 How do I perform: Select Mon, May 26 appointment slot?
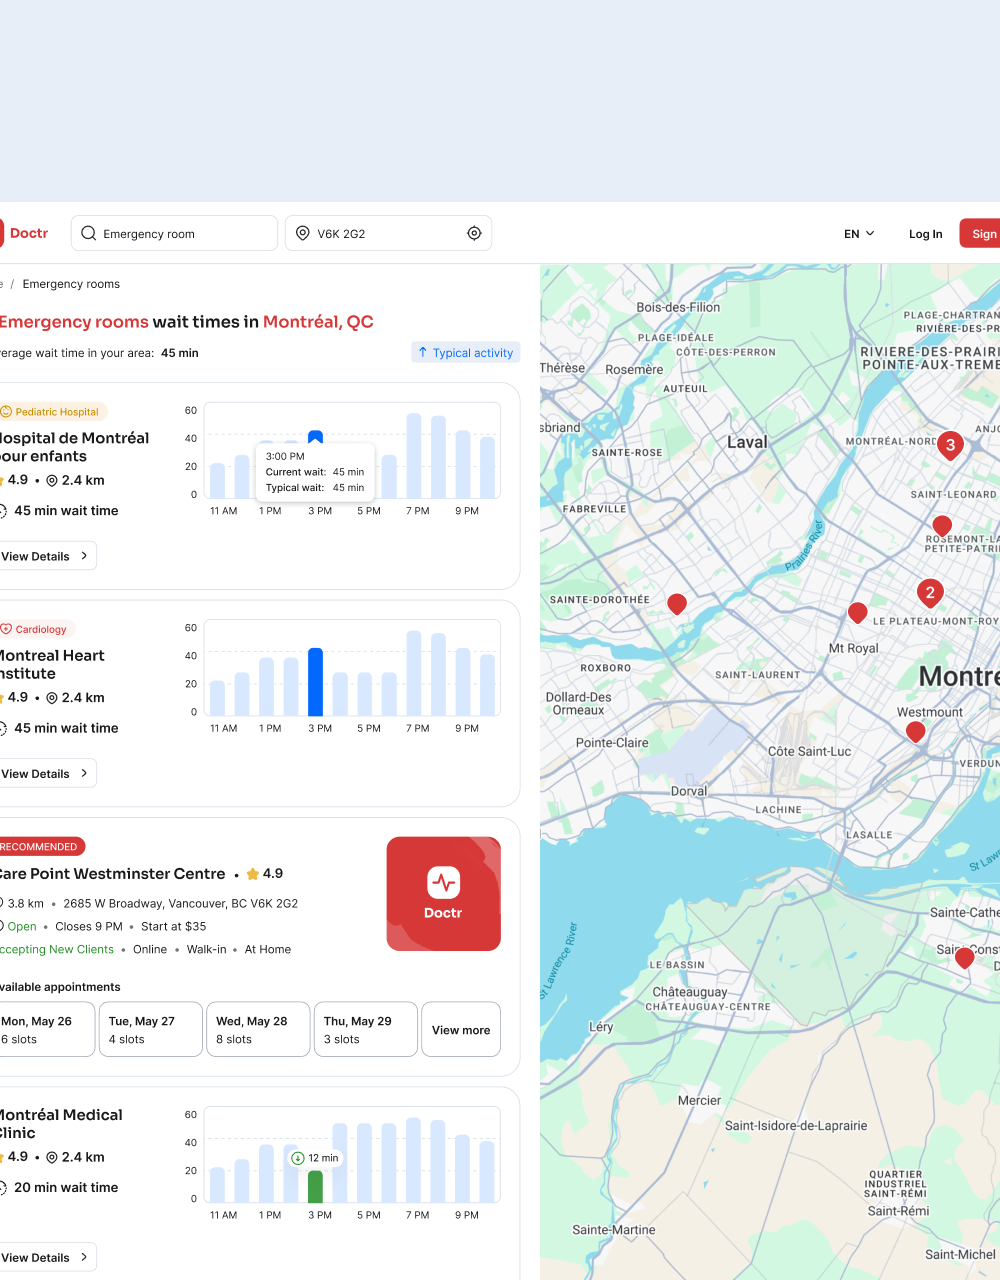[x=46, y=1029]
